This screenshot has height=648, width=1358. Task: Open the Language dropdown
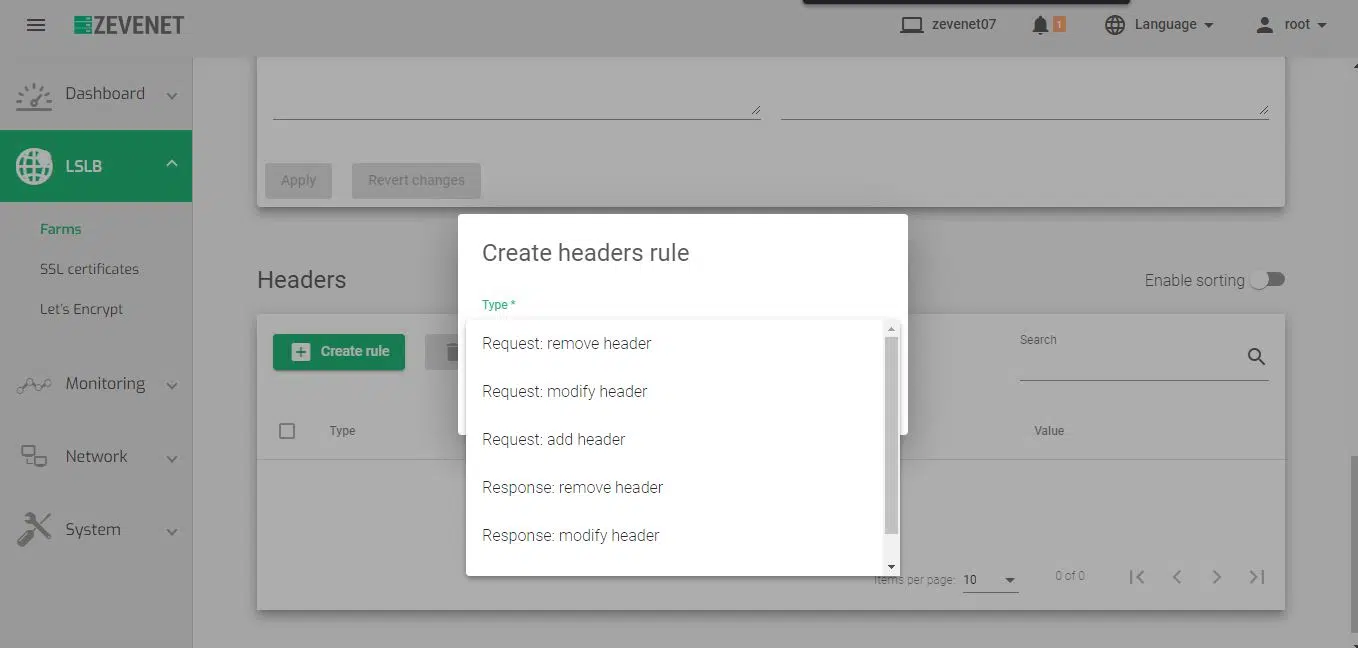[x=1160, y=25]
